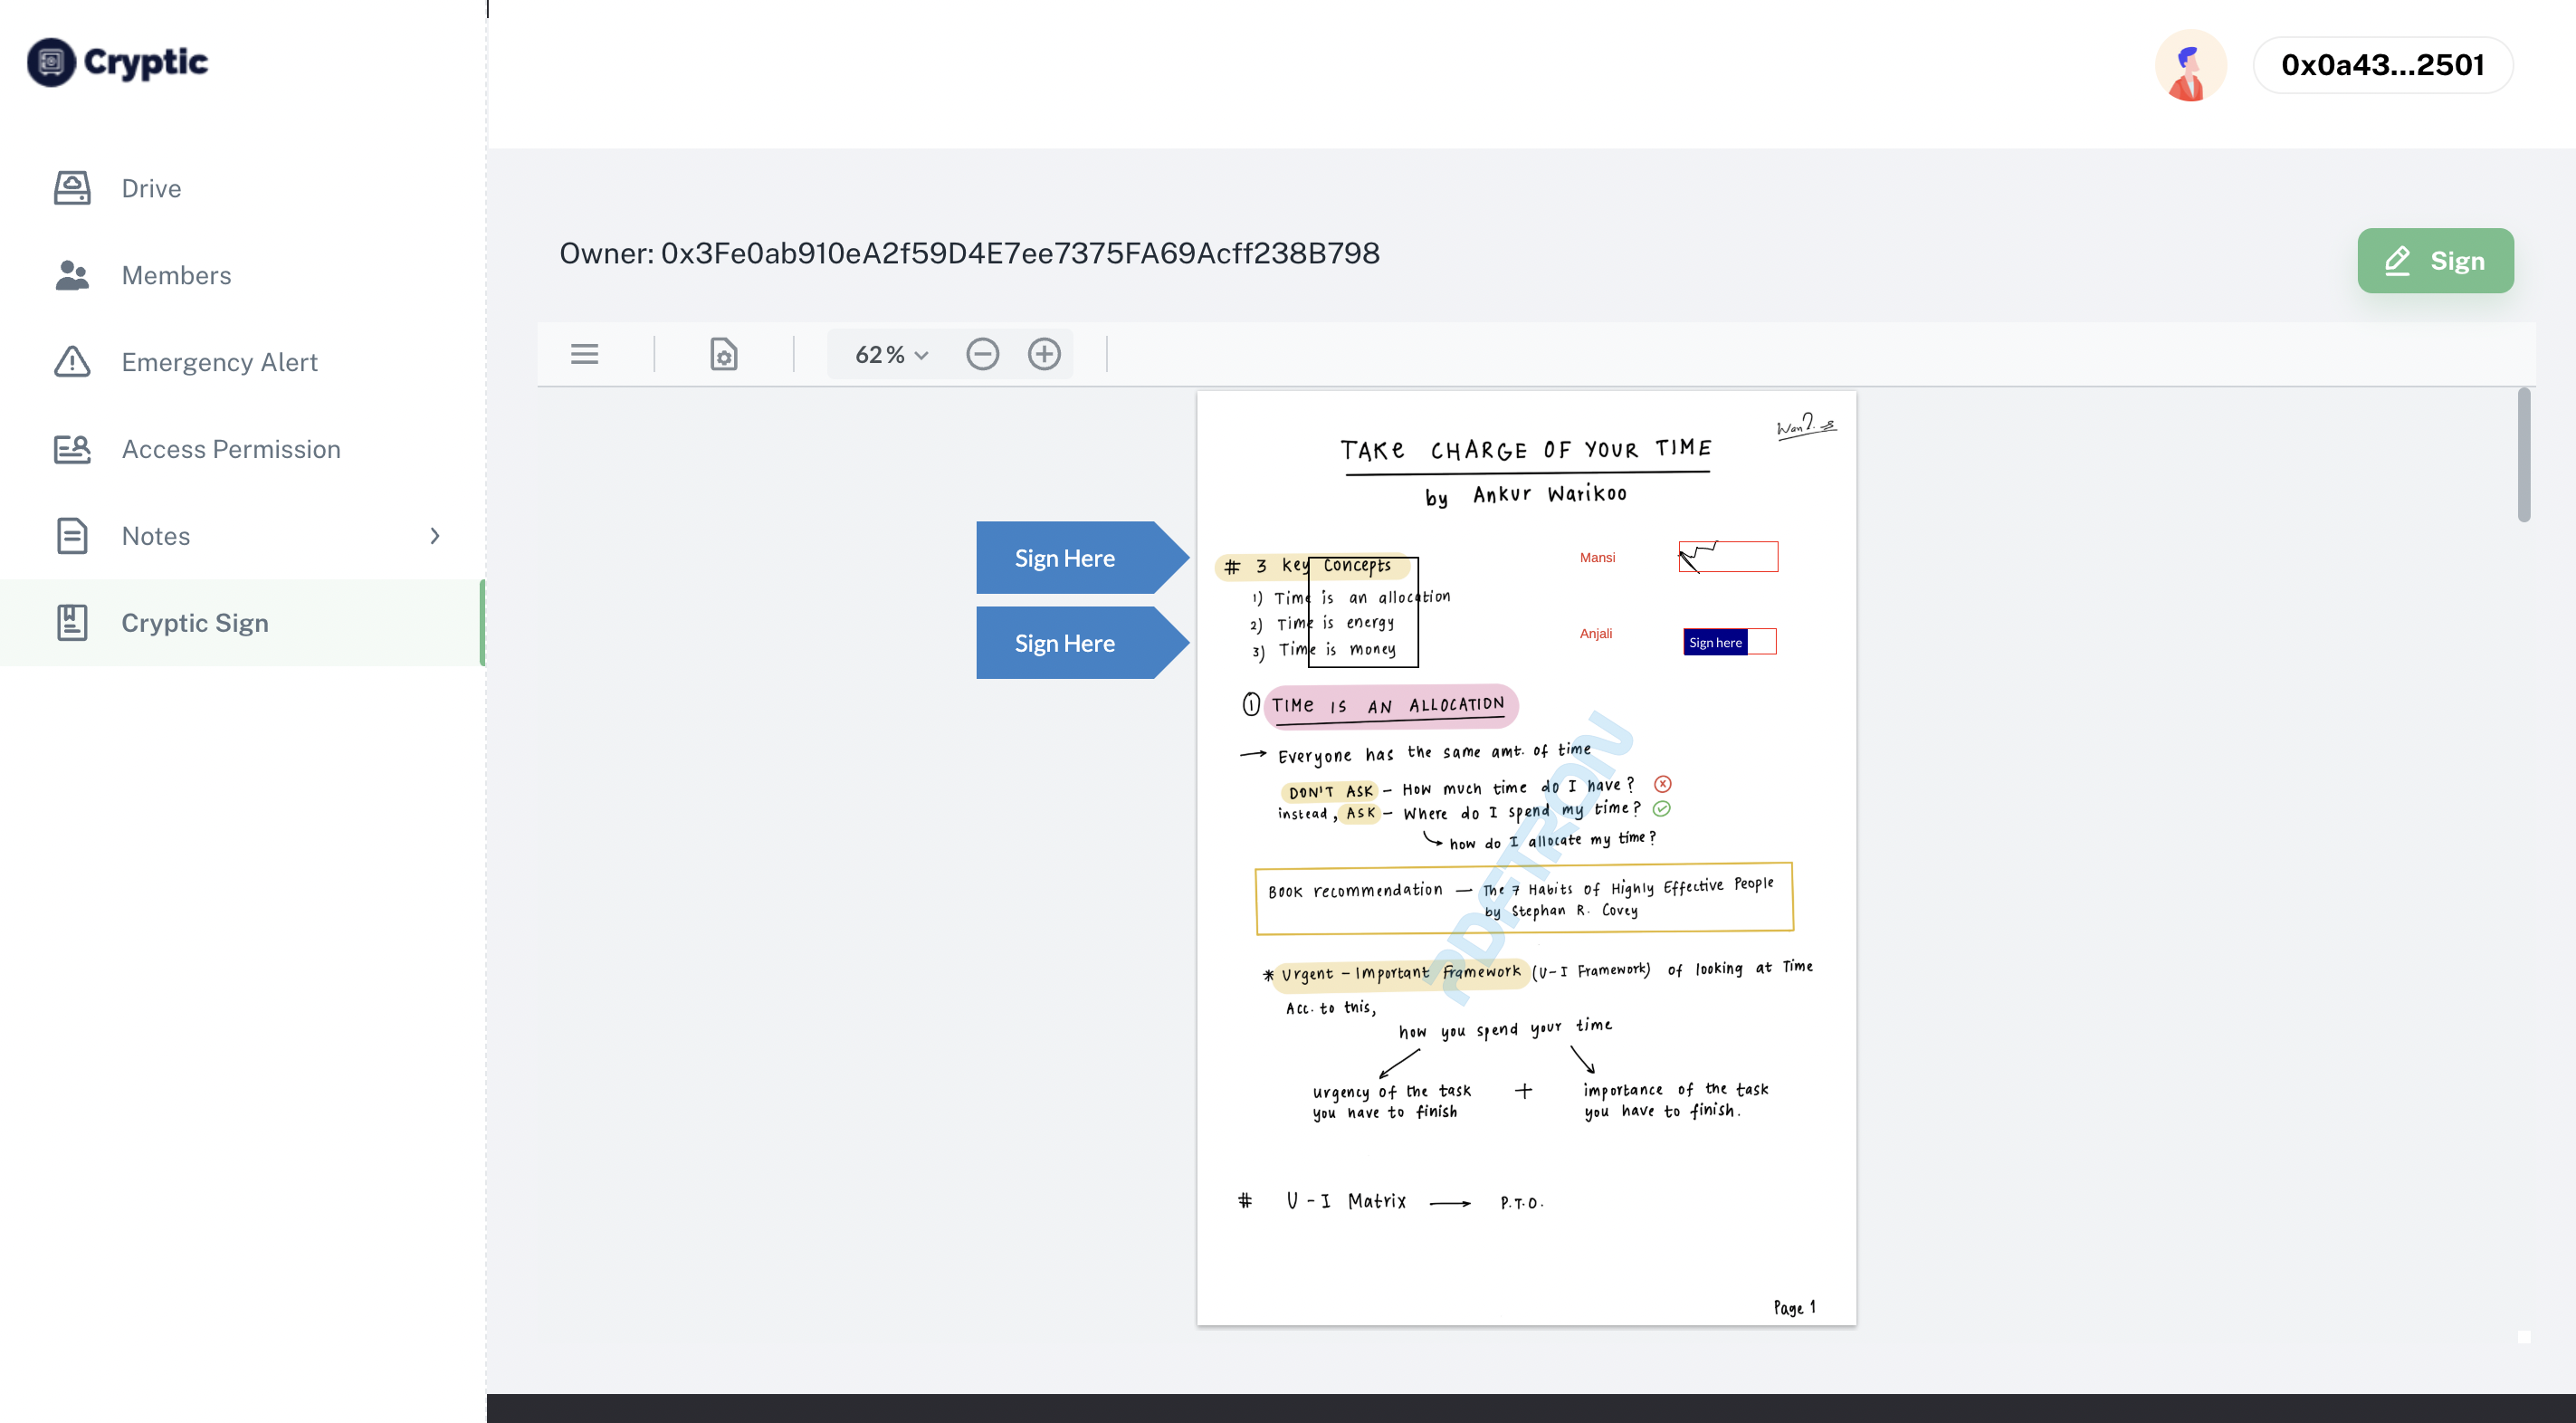Open Drive using its sidebar icon
2576x1423 pixels.
(x=71, y=188)
